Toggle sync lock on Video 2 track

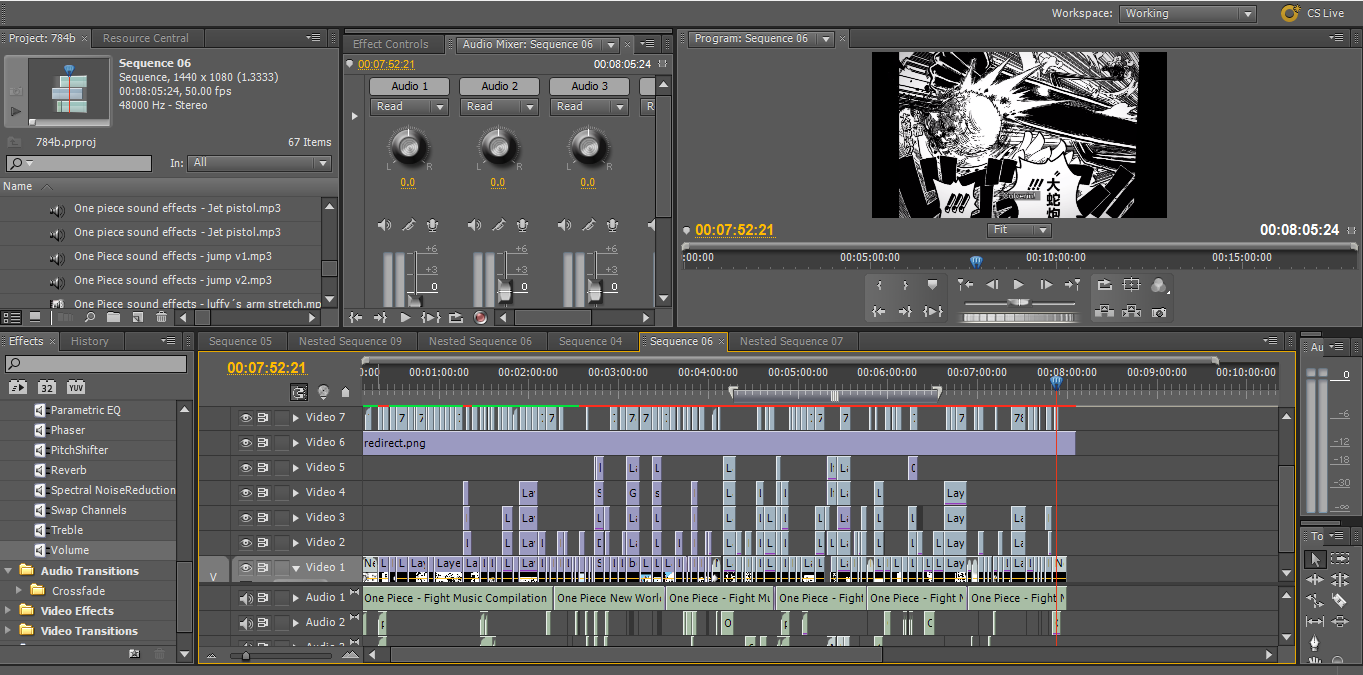(x=264, y=542)
